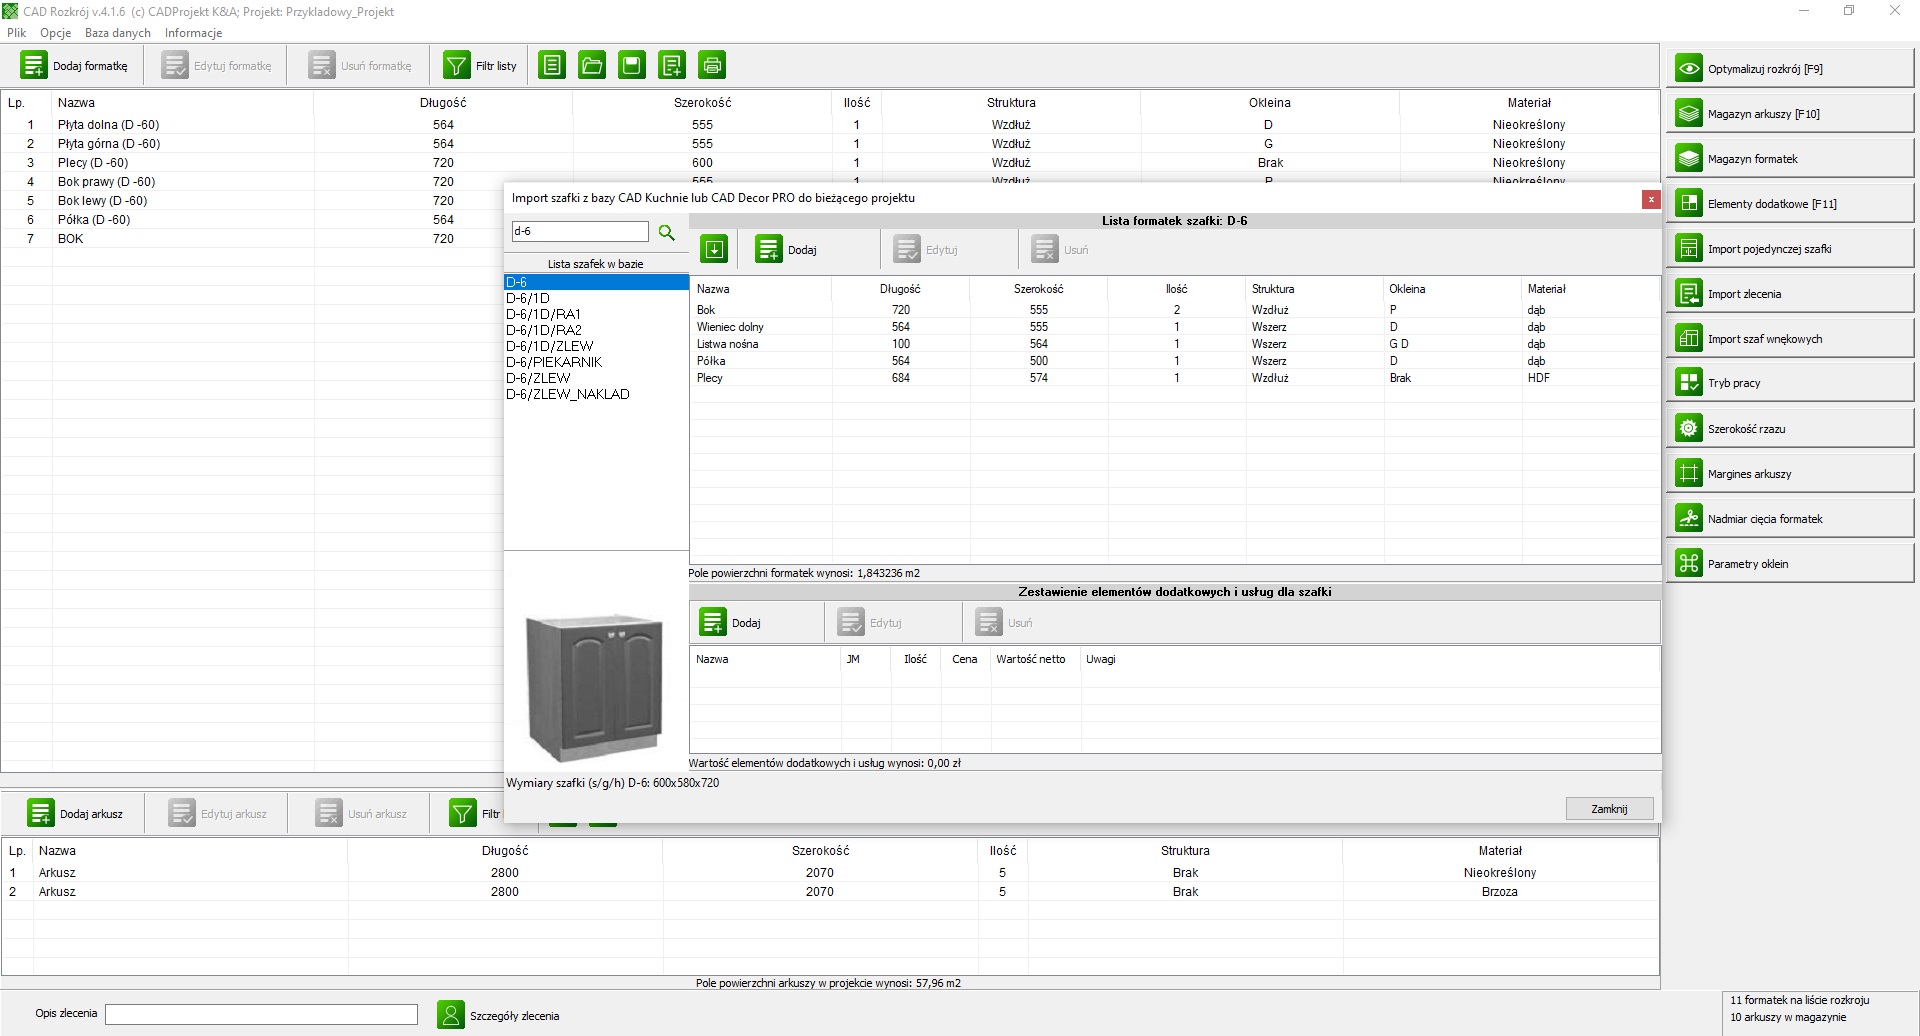
Task: Select D-6/PIEKARNIK in cabinet list
Action: (554, 362)
